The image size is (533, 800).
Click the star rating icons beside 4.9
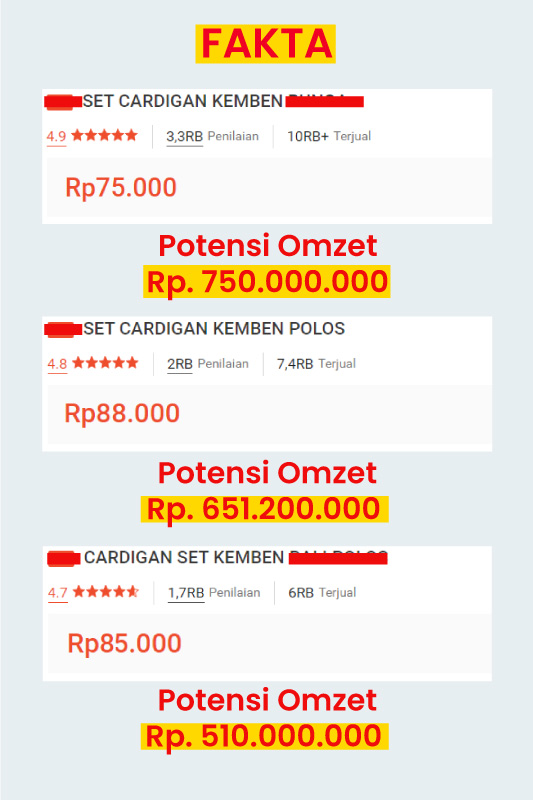(105, 135)
